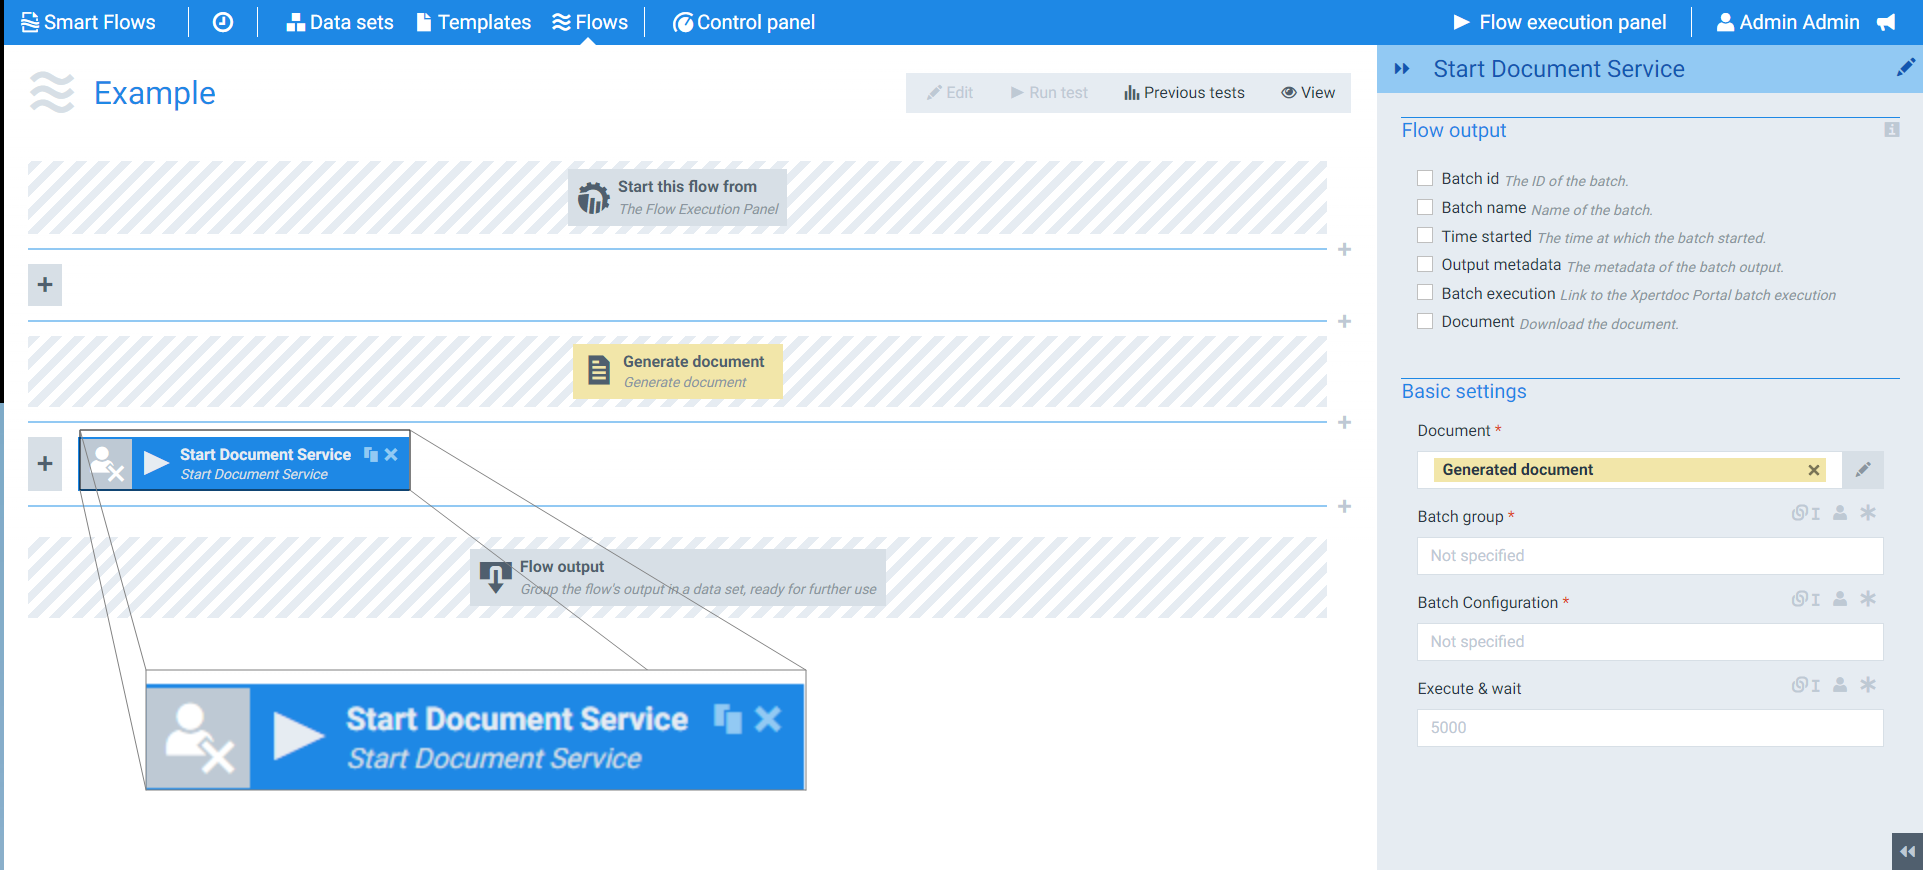Click the Batch group input field

point(1650,556)
